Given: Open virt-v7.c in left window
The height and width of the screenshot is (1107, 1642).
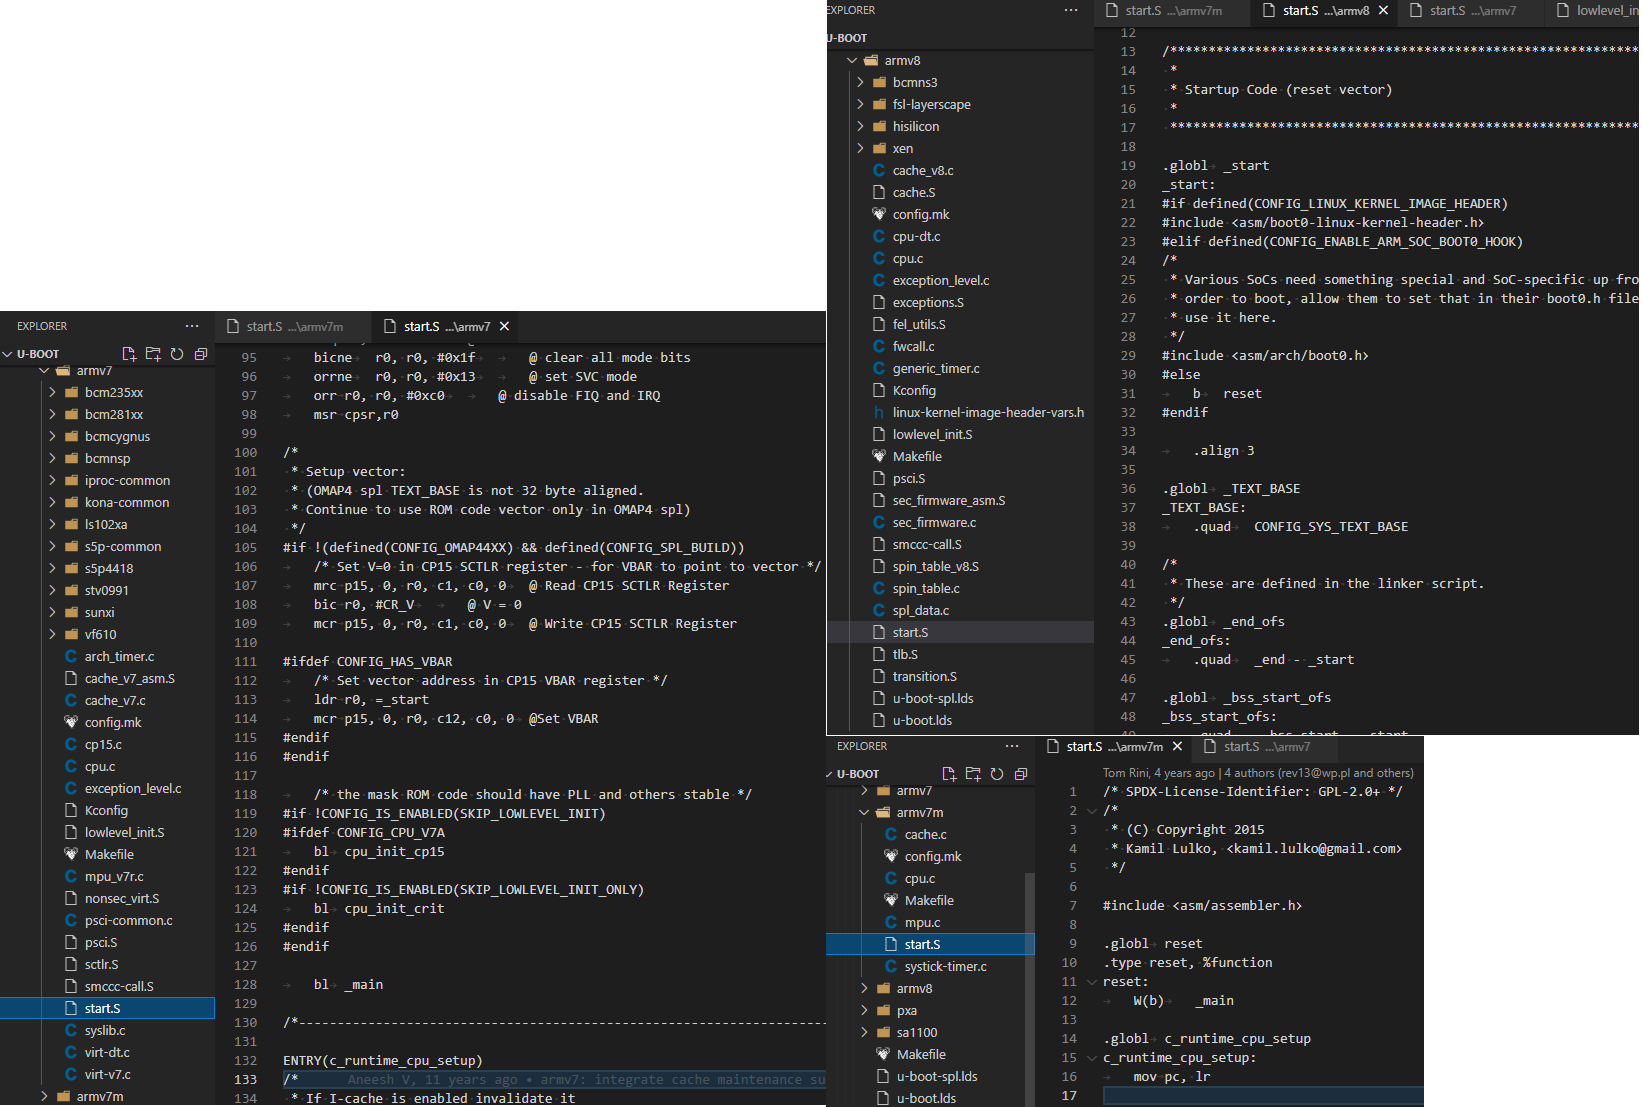Looking at the screenshot, I should pos(107,1074).
